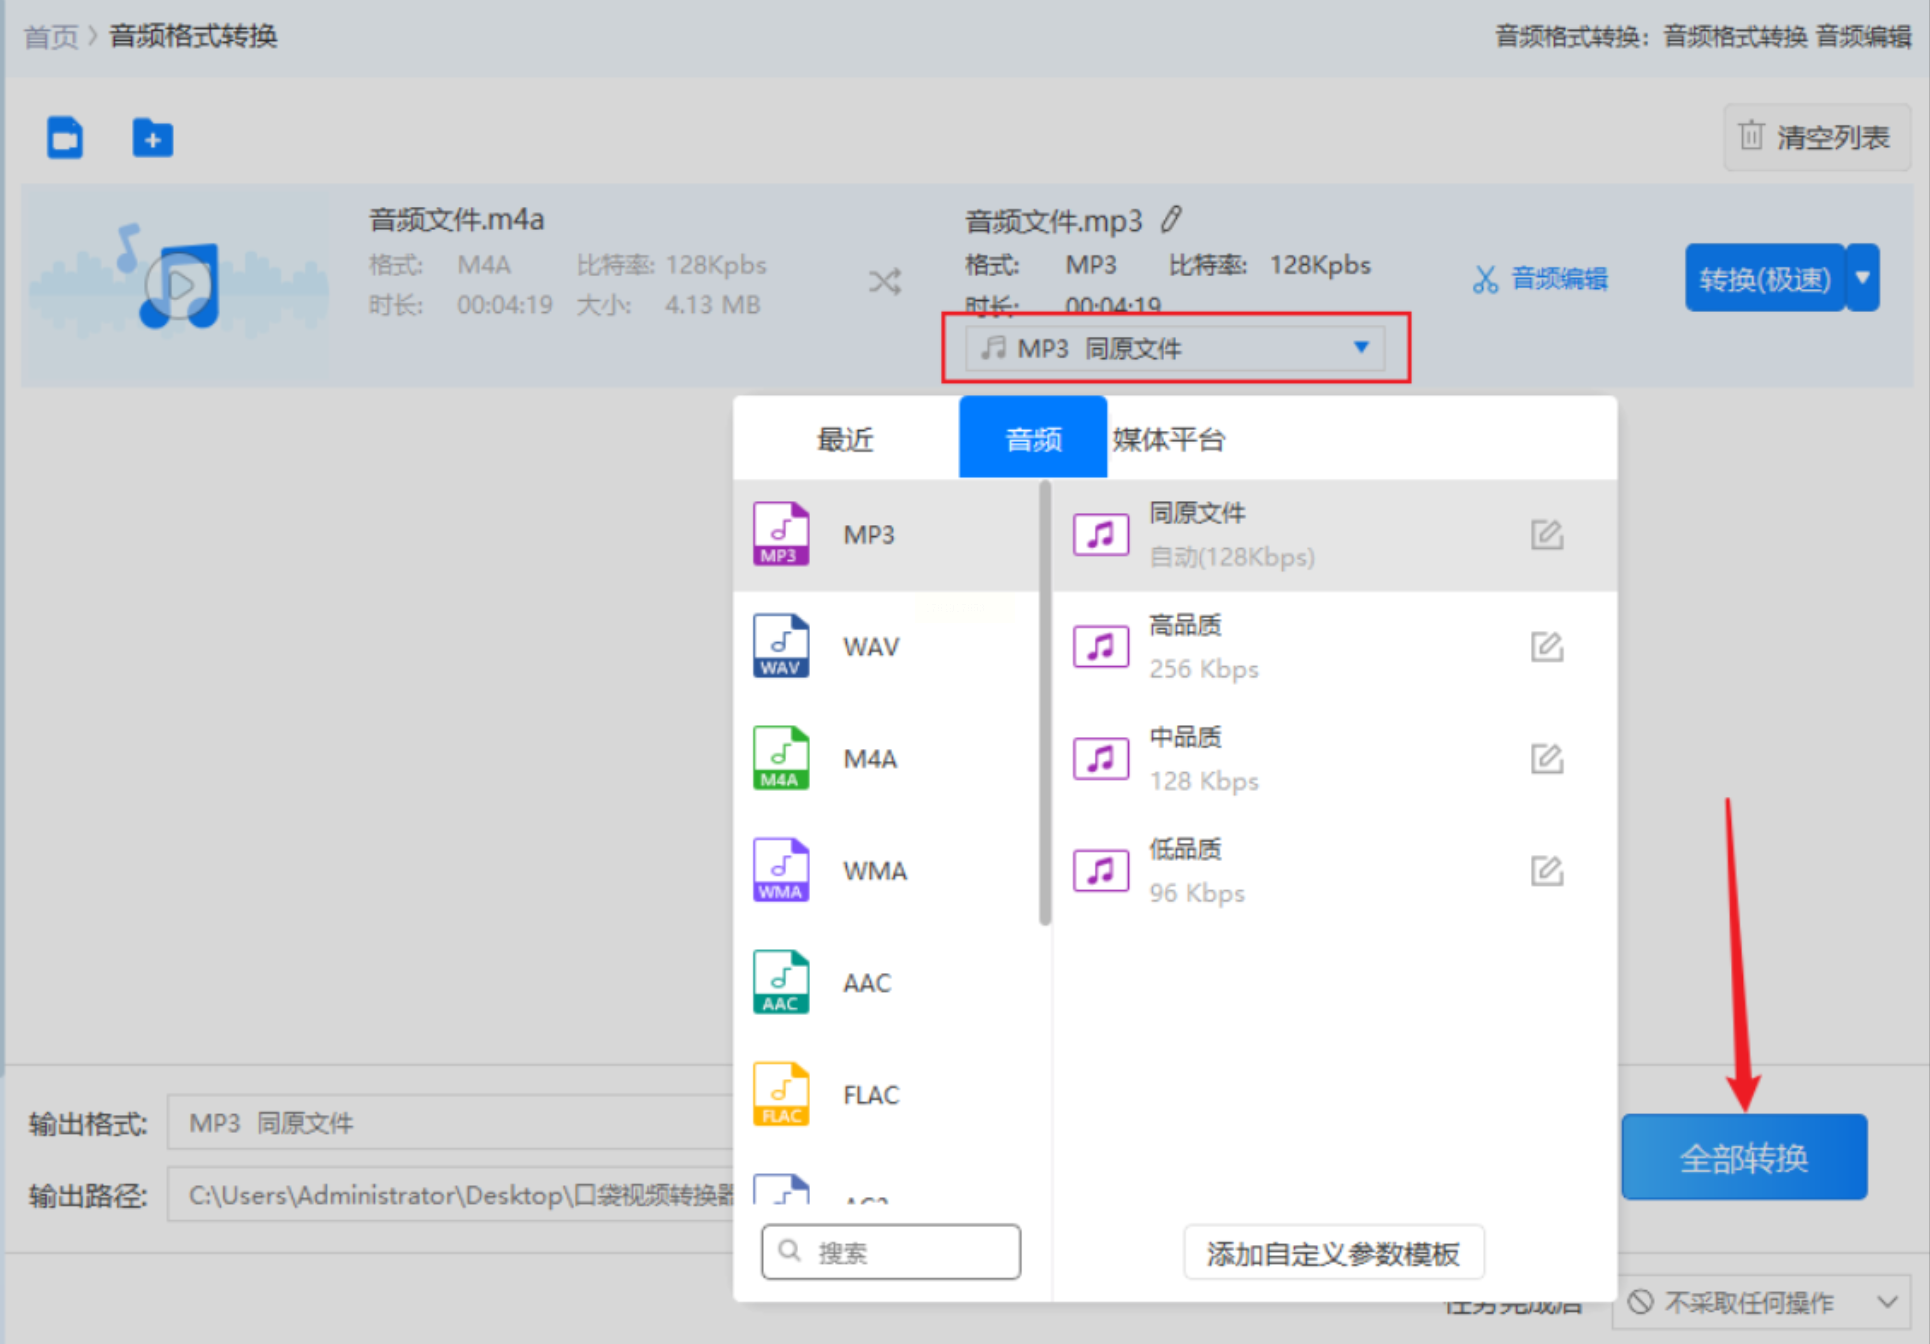Expand the arrow beside 转换(极速)
The width and height of the screenshot is (1930, 1344).
click(1862, 278)
